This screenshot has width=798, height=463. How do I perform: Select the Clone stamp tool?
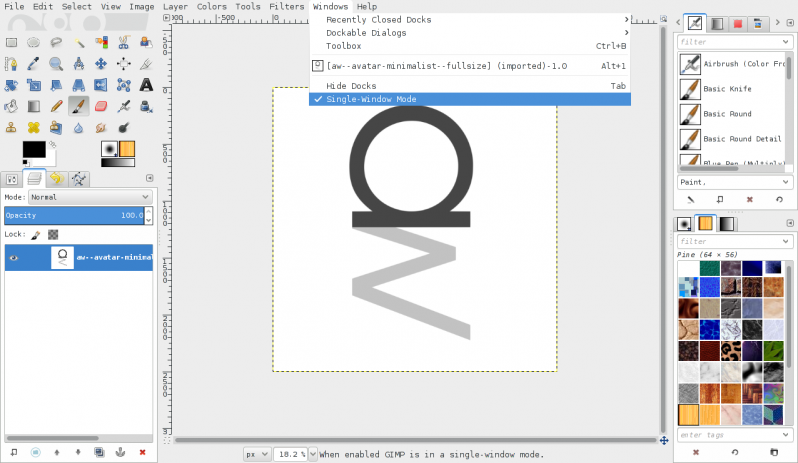pyautogui.click(x=11, y=128)
